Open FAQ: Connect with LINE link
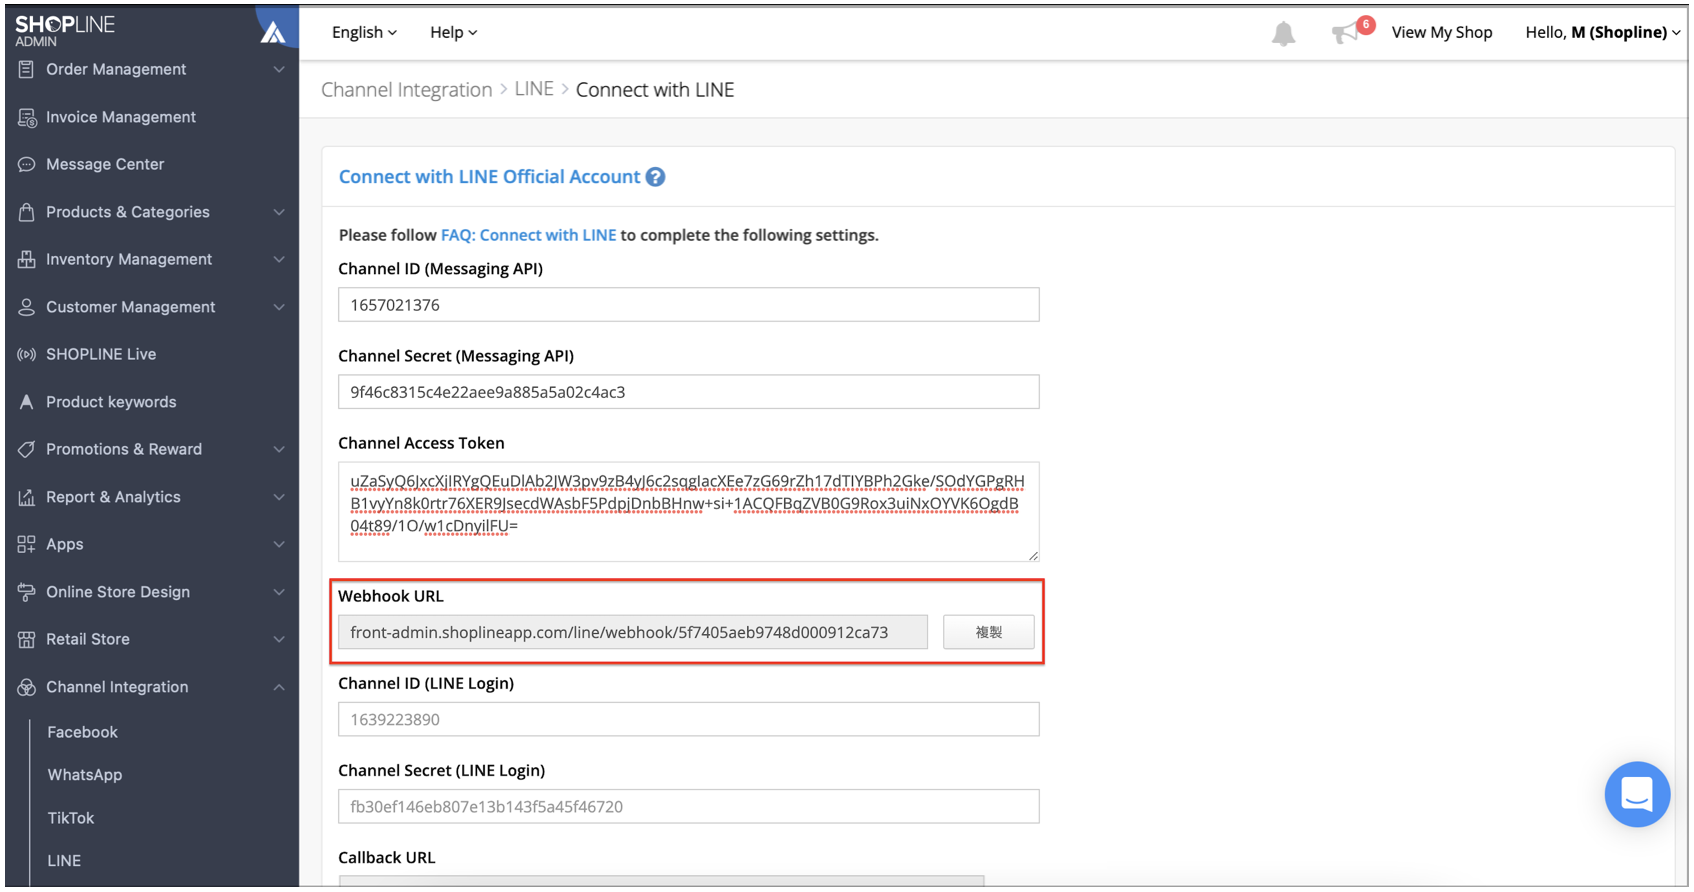1694x892 pixels. 529,235
